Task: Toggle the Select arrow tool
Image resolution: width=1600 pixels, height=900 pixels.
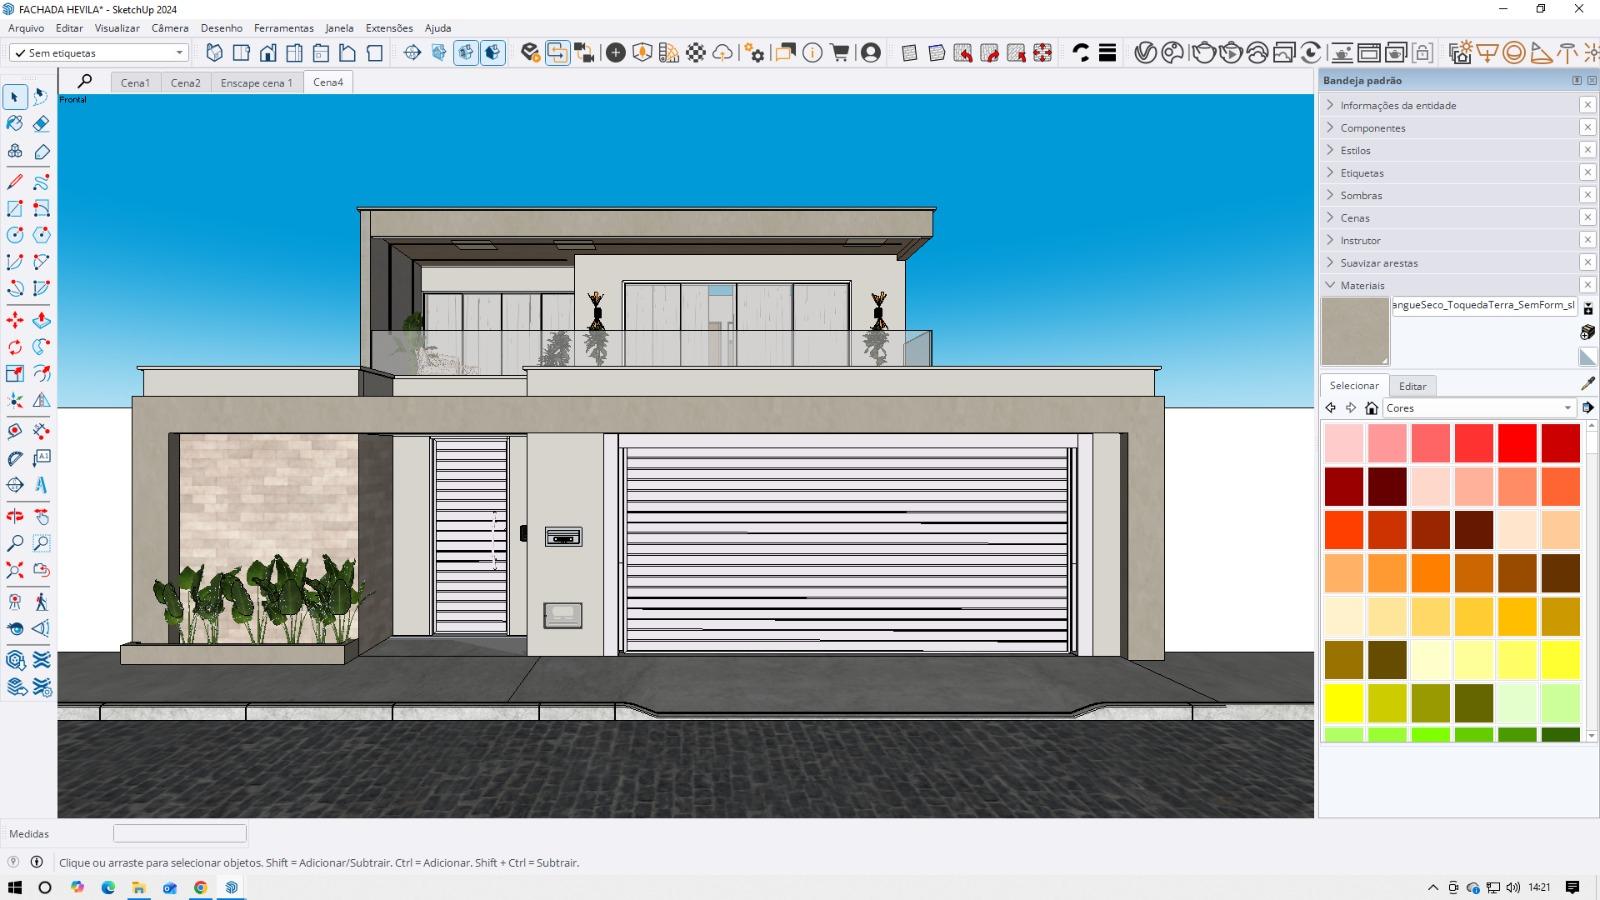Action: point(15,97)
